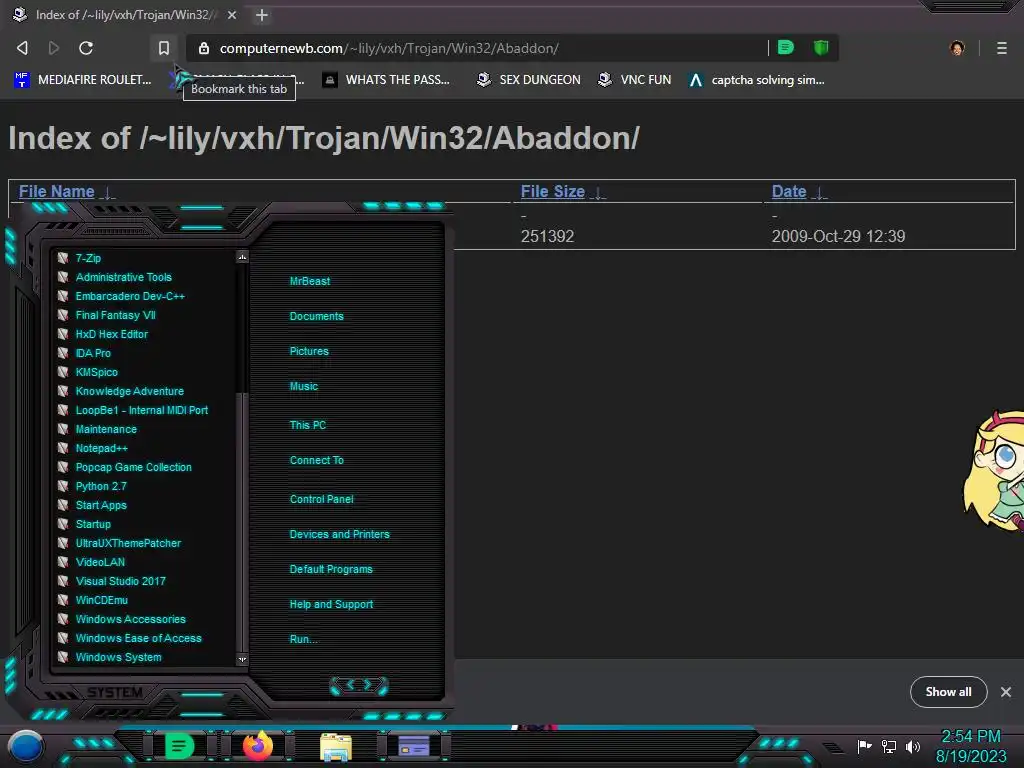Viewport: 1024px width, 768px height.
Task: Open Knowledge Adventure folder
Action: click(x=129, y=391)
